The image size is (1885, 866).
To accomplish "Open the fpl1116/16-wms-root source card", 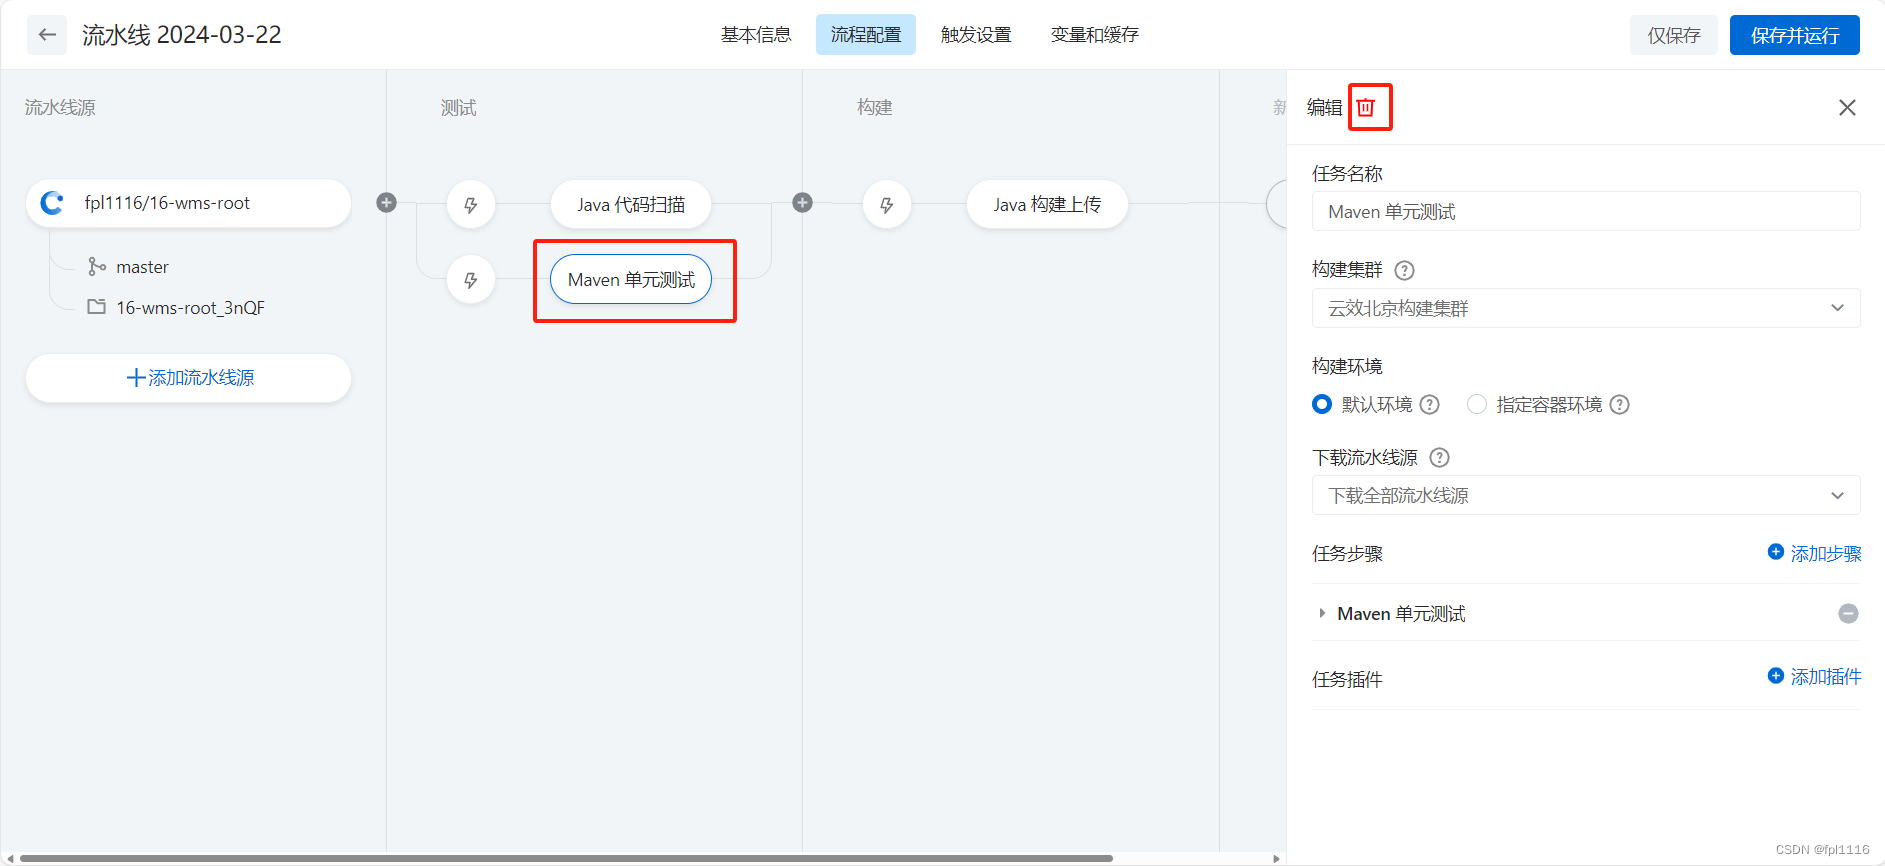I will click(188, 203).
